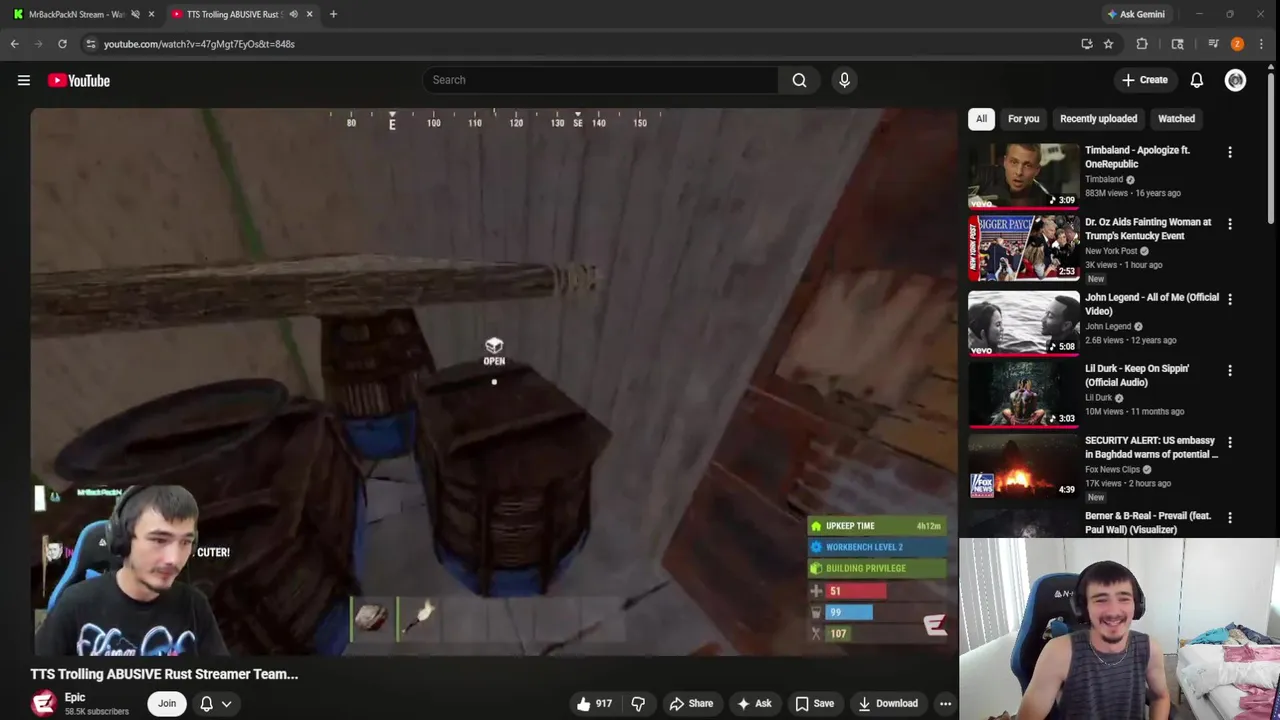This screenshot has width=1280, height=720.
Task: Close the TTS Trolling ABUSIVE Rust tab
Action: [309, 14]
